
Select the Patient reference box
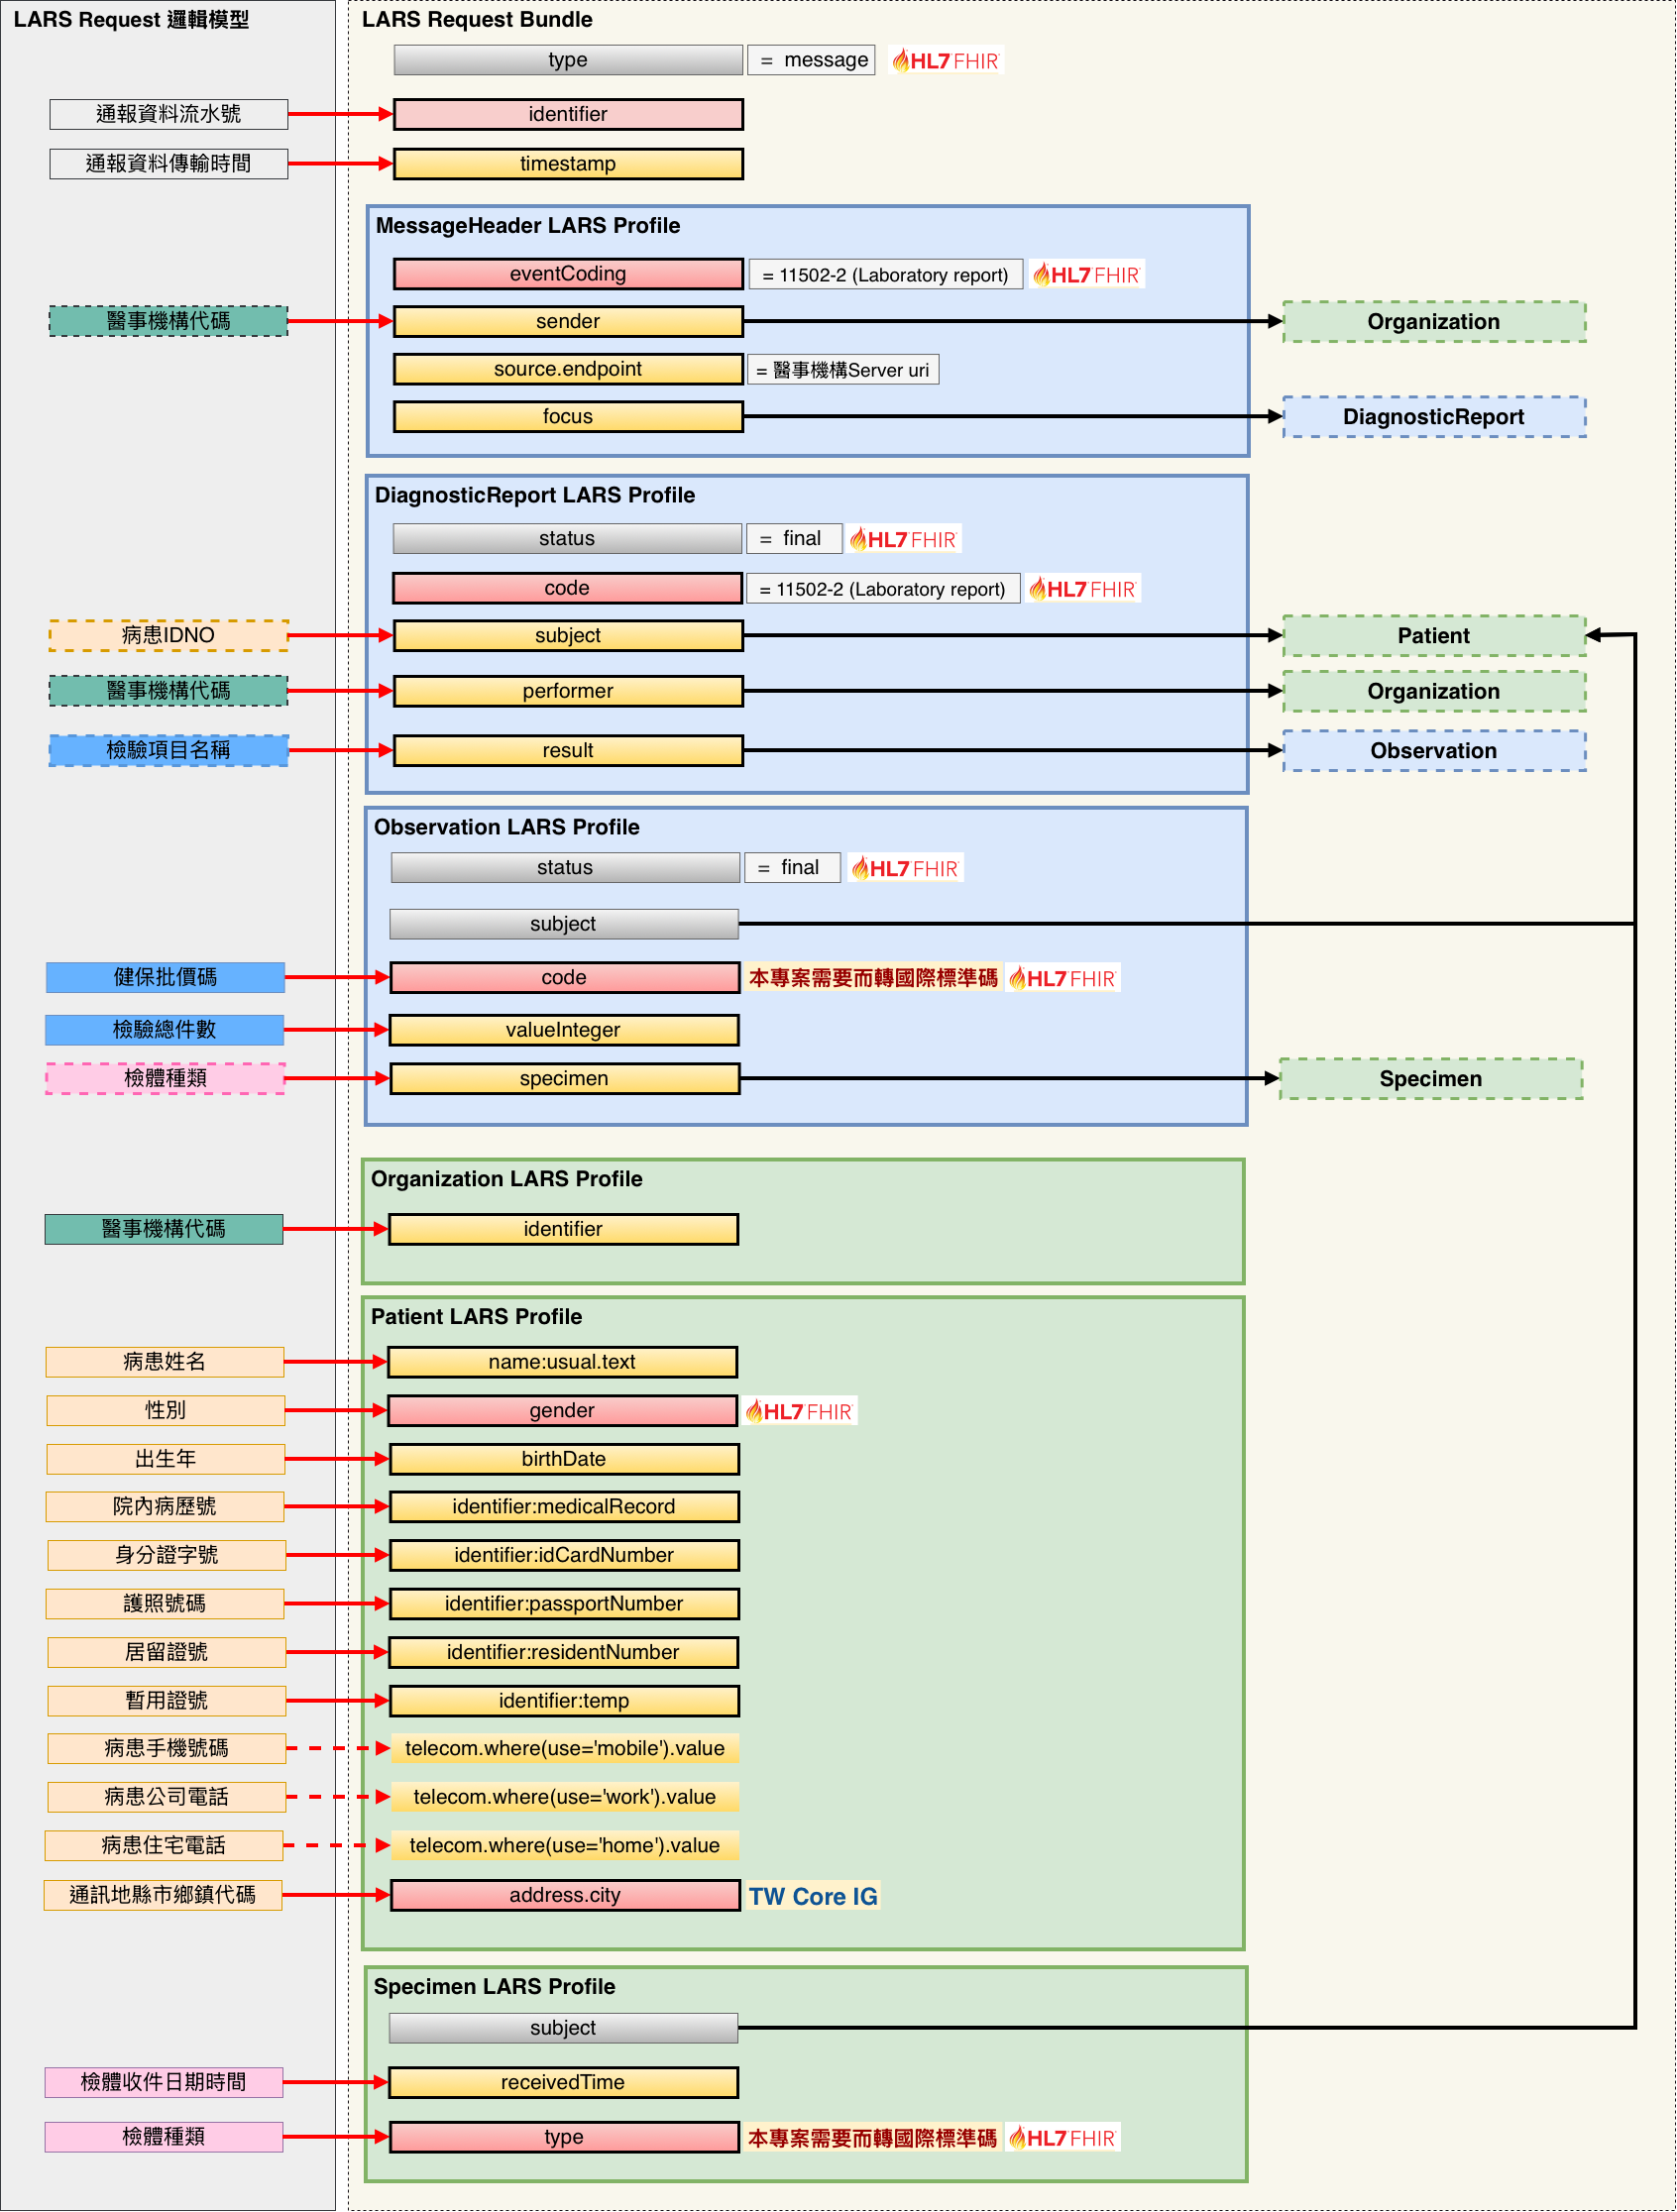(1434, 636)
